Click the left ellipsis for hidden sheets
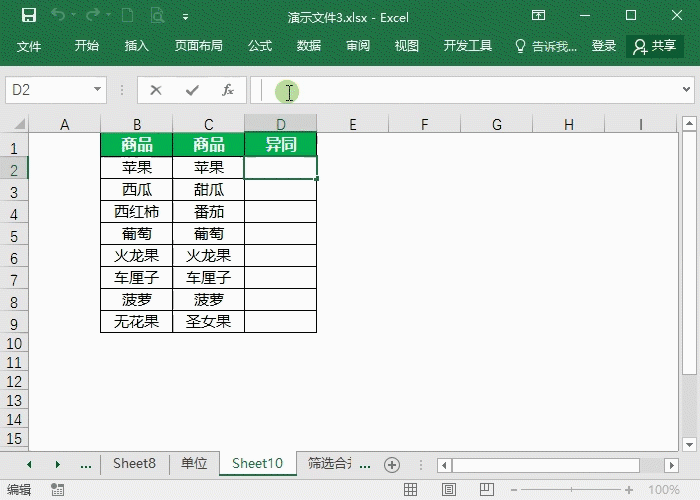 click(x=86, y=465)
